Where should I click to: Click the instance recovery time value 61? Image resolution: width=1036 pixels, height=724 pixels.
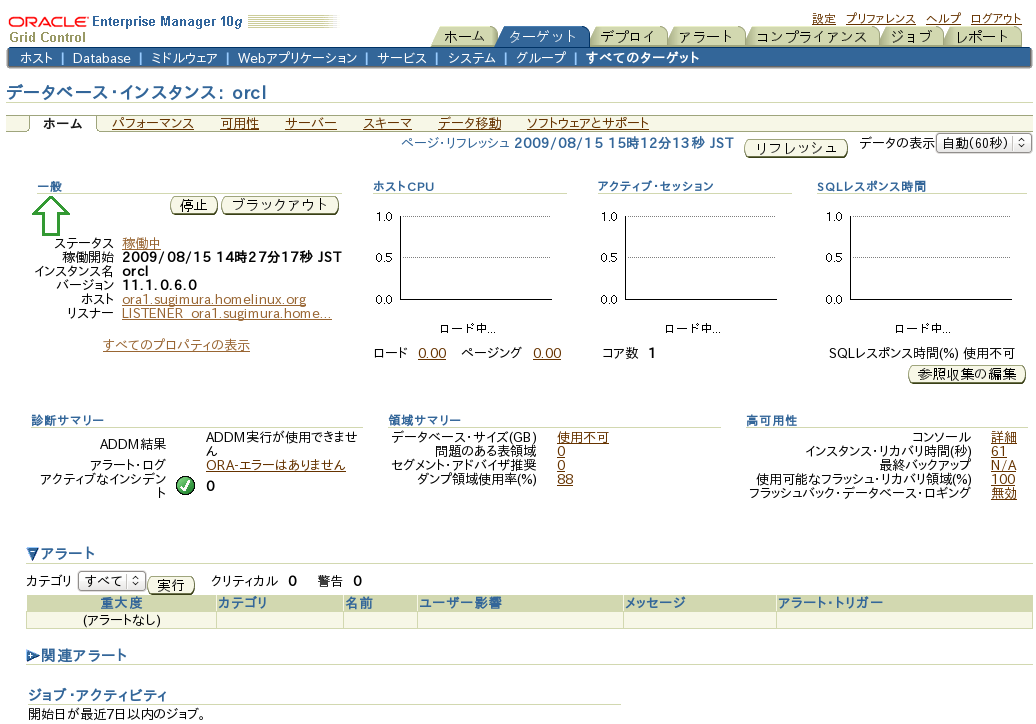[998, 451]
